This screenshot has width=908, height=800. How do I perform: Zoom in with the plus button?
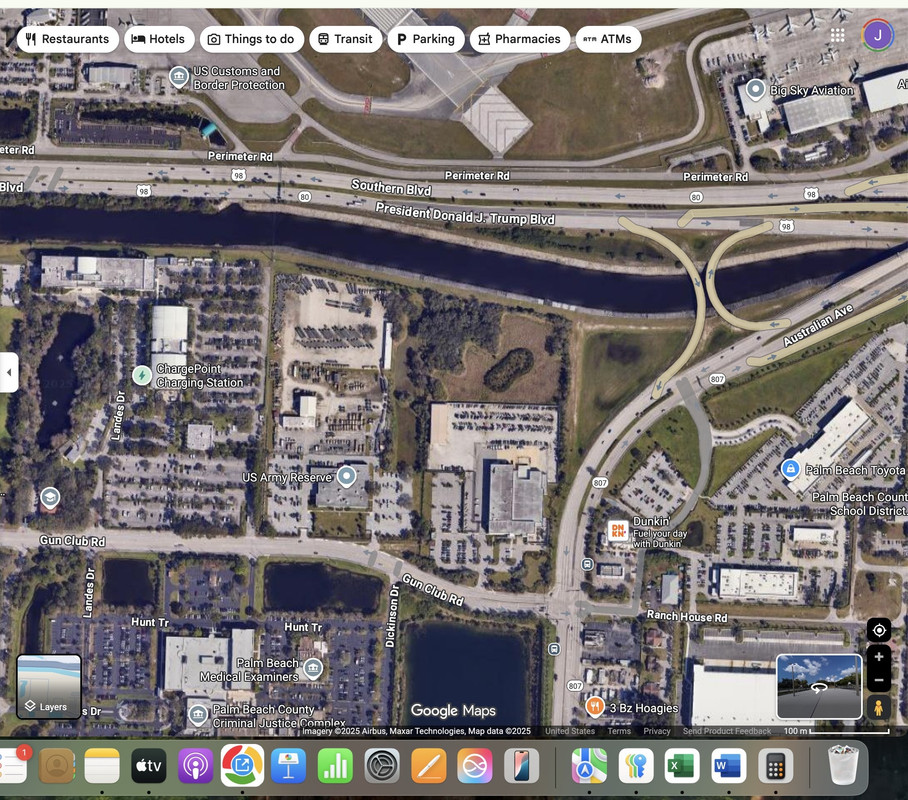pos(879,657)
